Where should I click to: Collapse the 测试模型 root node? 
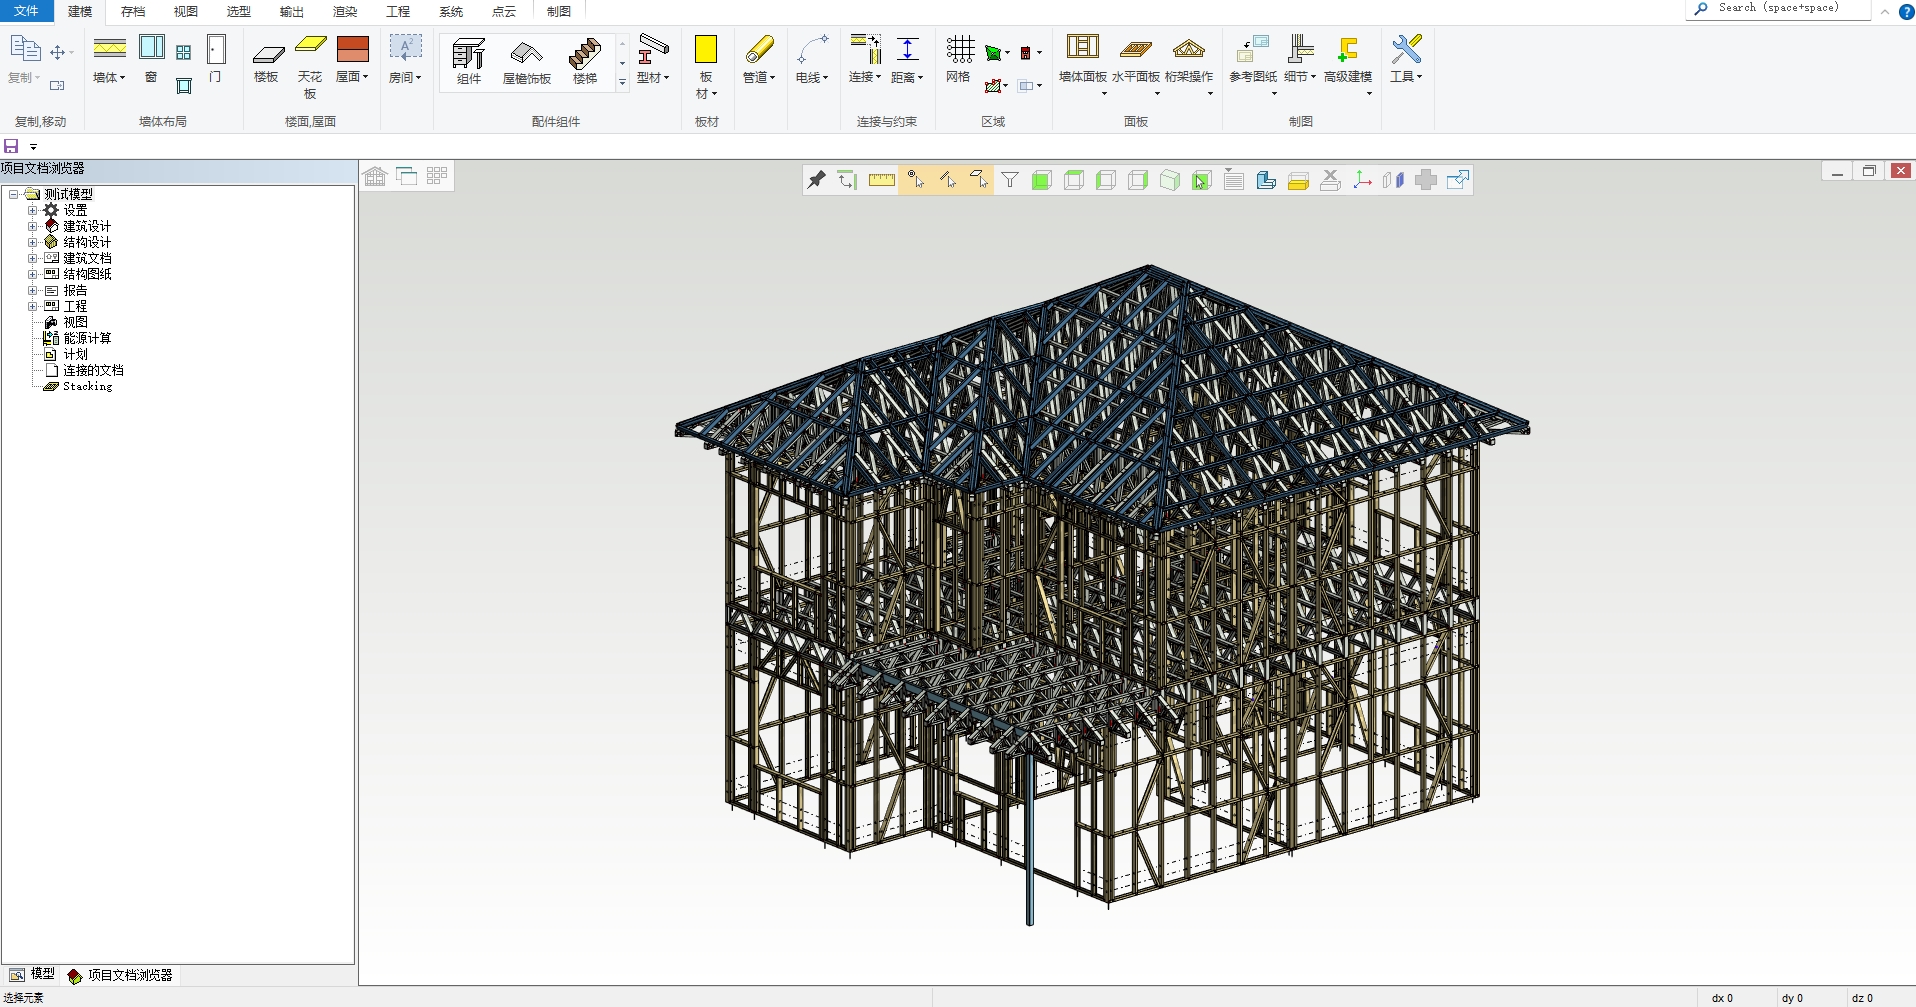tap(13, 194)
